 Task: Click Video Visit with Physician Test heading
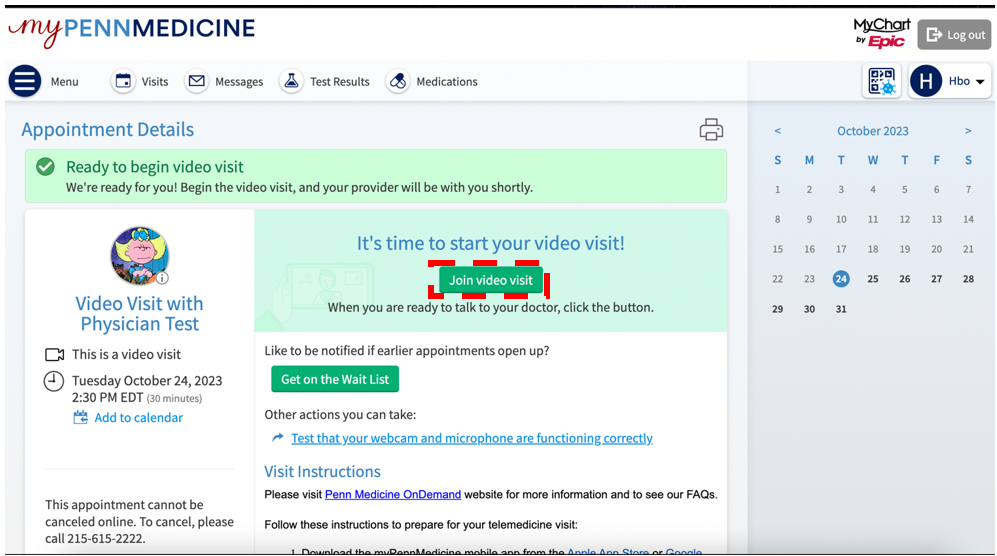tap(139, 313)
